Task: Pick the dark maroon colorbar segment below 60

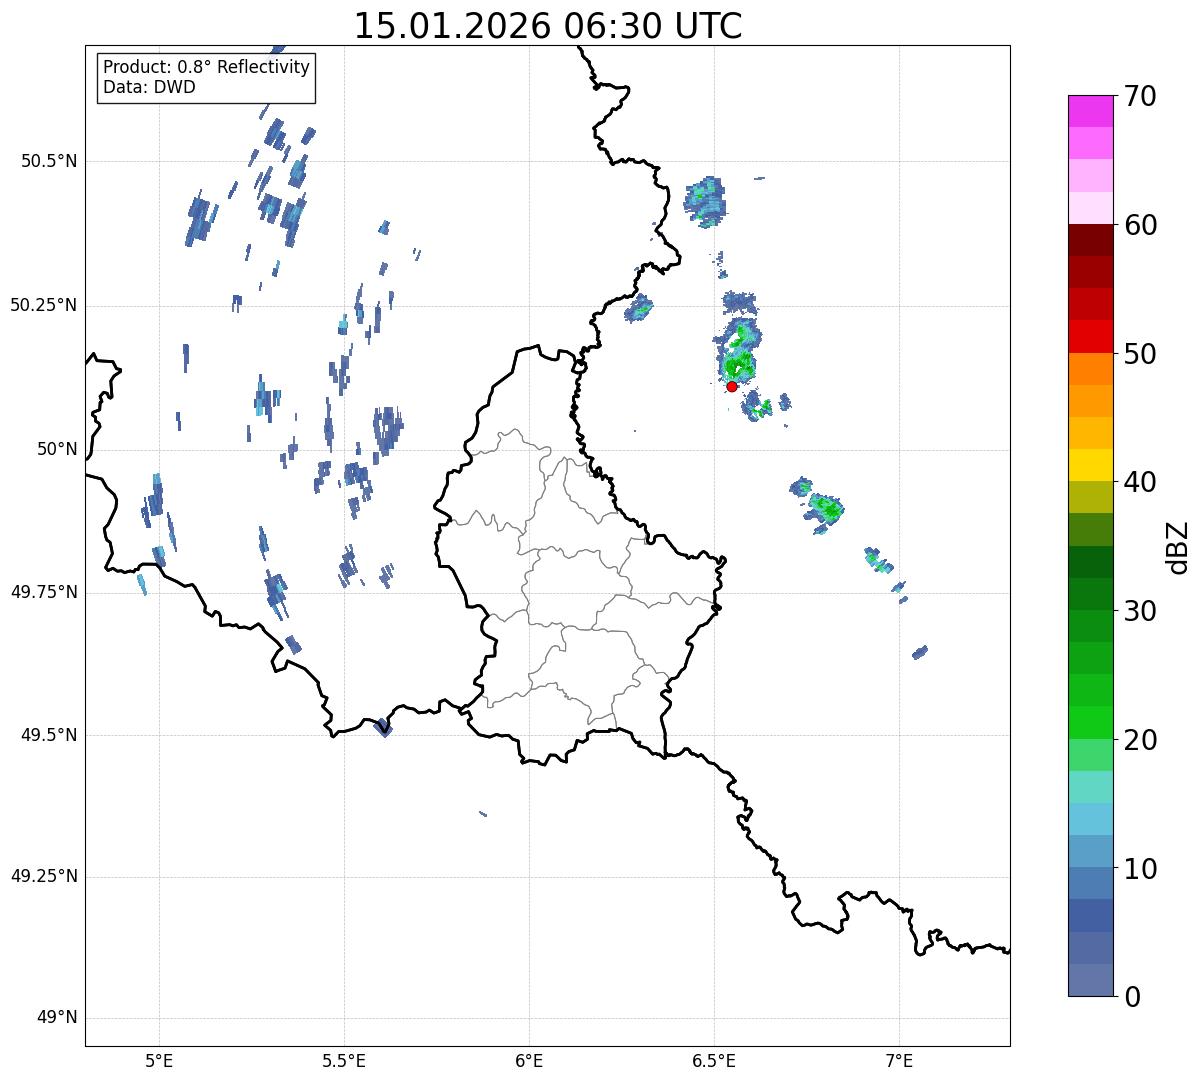Action: click(x=1090, y=240)
